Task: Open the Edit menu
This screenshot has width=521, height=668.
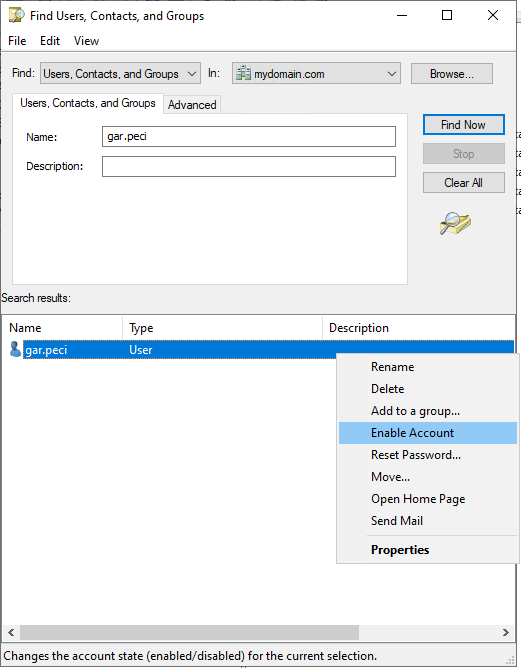Action: click(x=50, y=41)
